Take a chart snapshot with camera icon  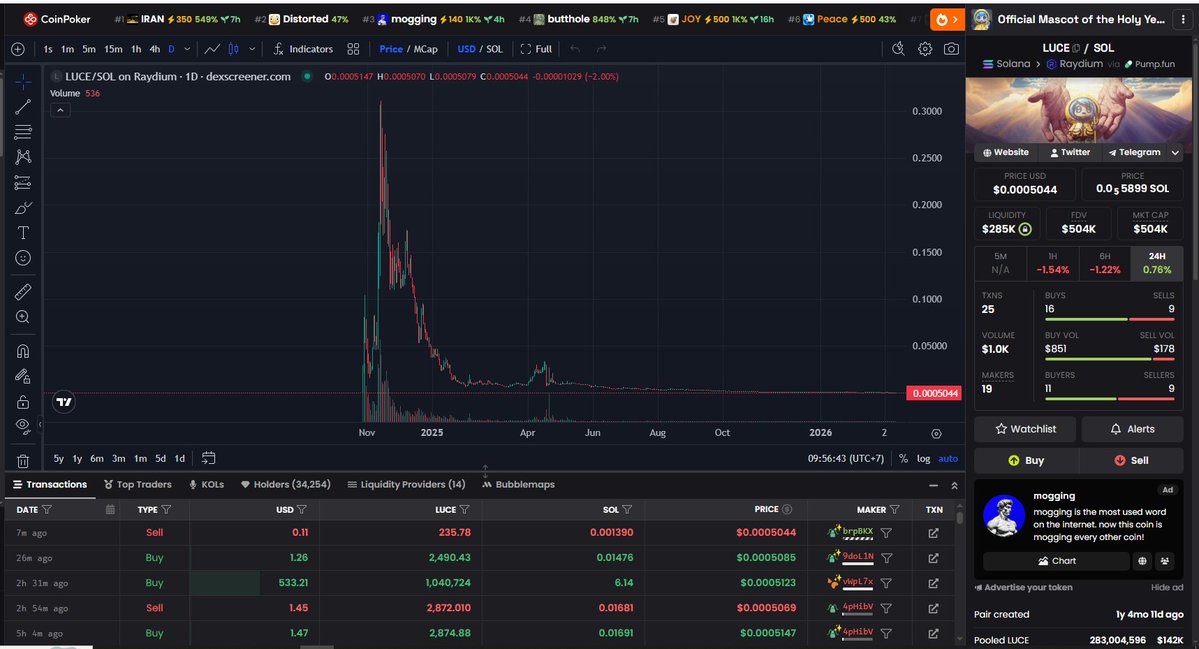click(x=951, y=49)
